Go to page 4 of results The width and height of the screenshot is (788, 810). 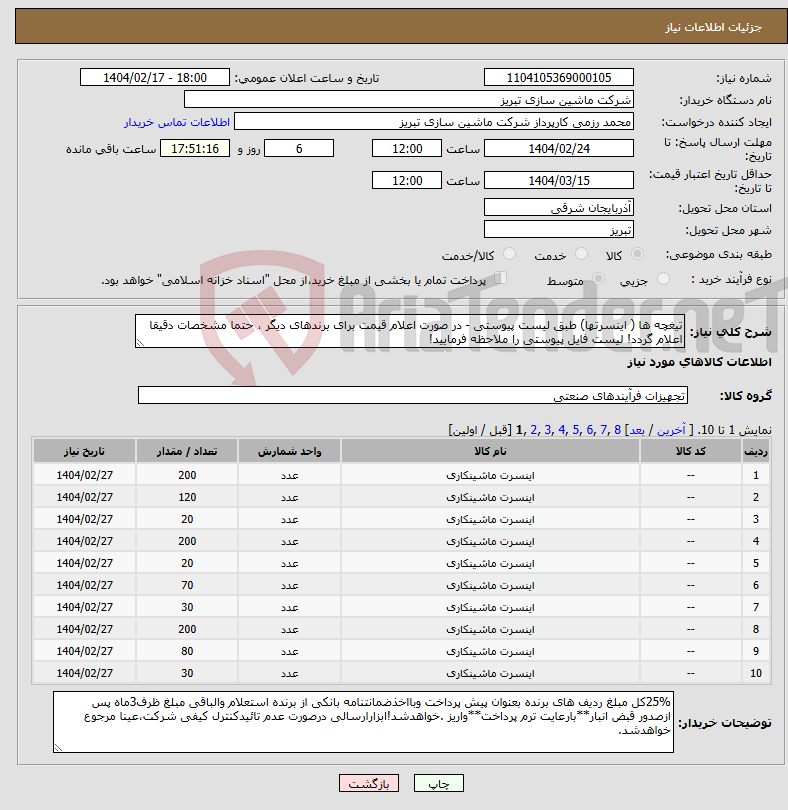[x=562, y=430]
